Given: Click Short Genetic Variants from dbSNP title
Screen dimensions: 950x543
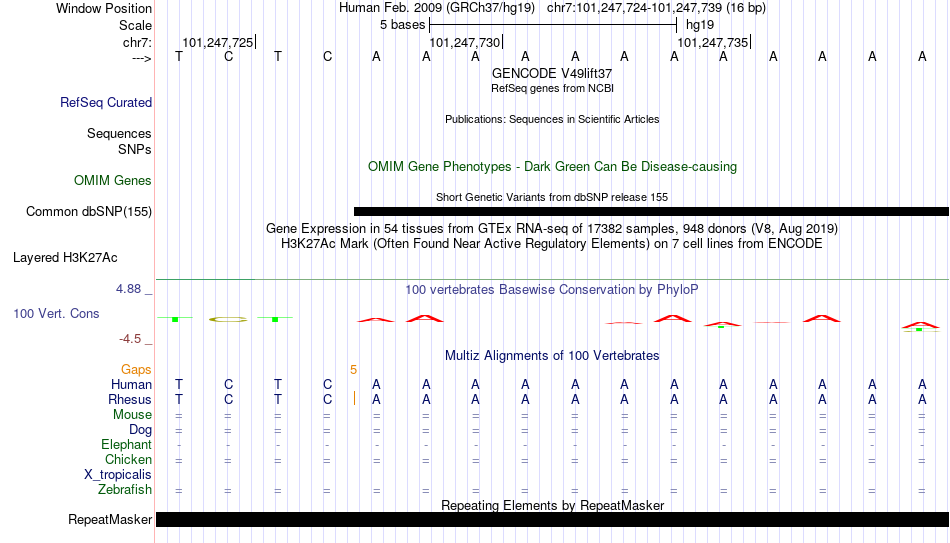Looking at the screenshot, I should coord(552,197).
